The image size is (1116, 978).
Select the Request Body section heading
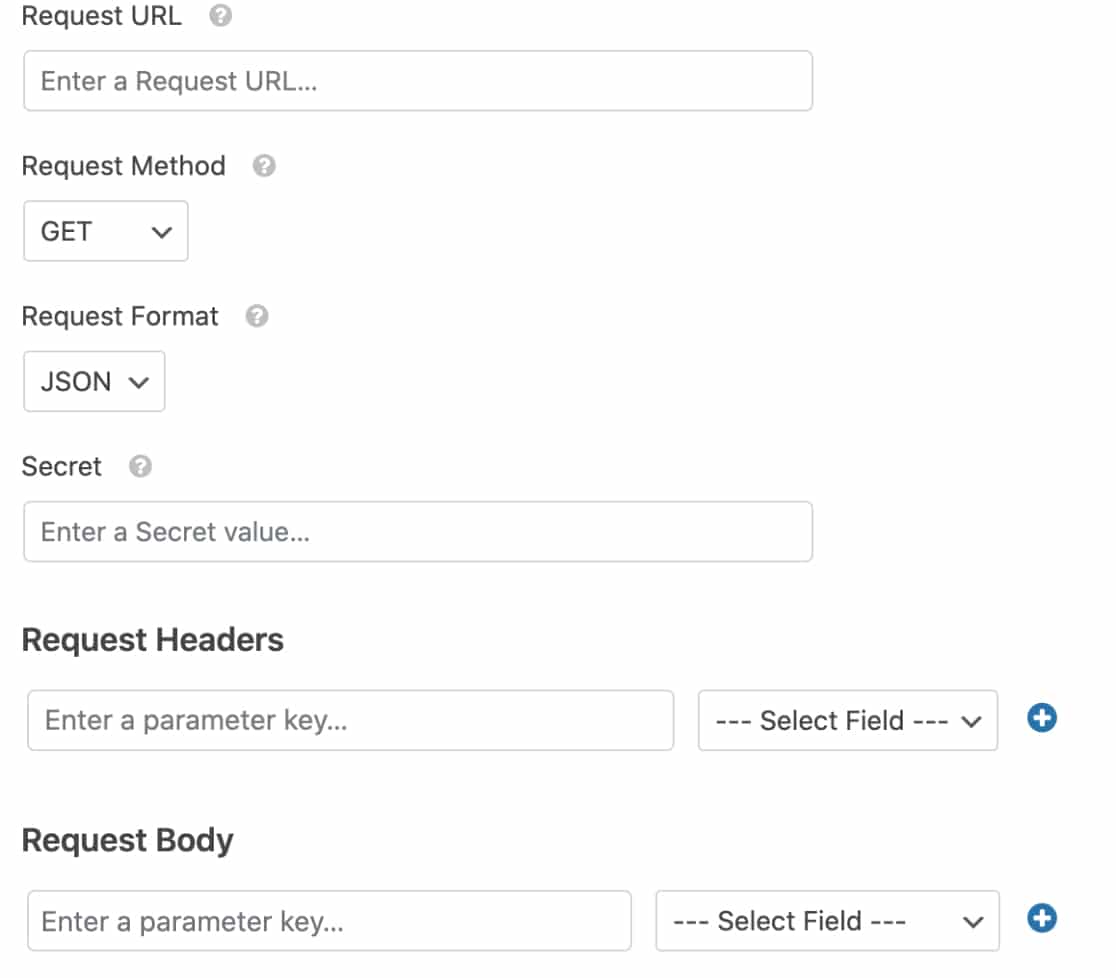127,840
